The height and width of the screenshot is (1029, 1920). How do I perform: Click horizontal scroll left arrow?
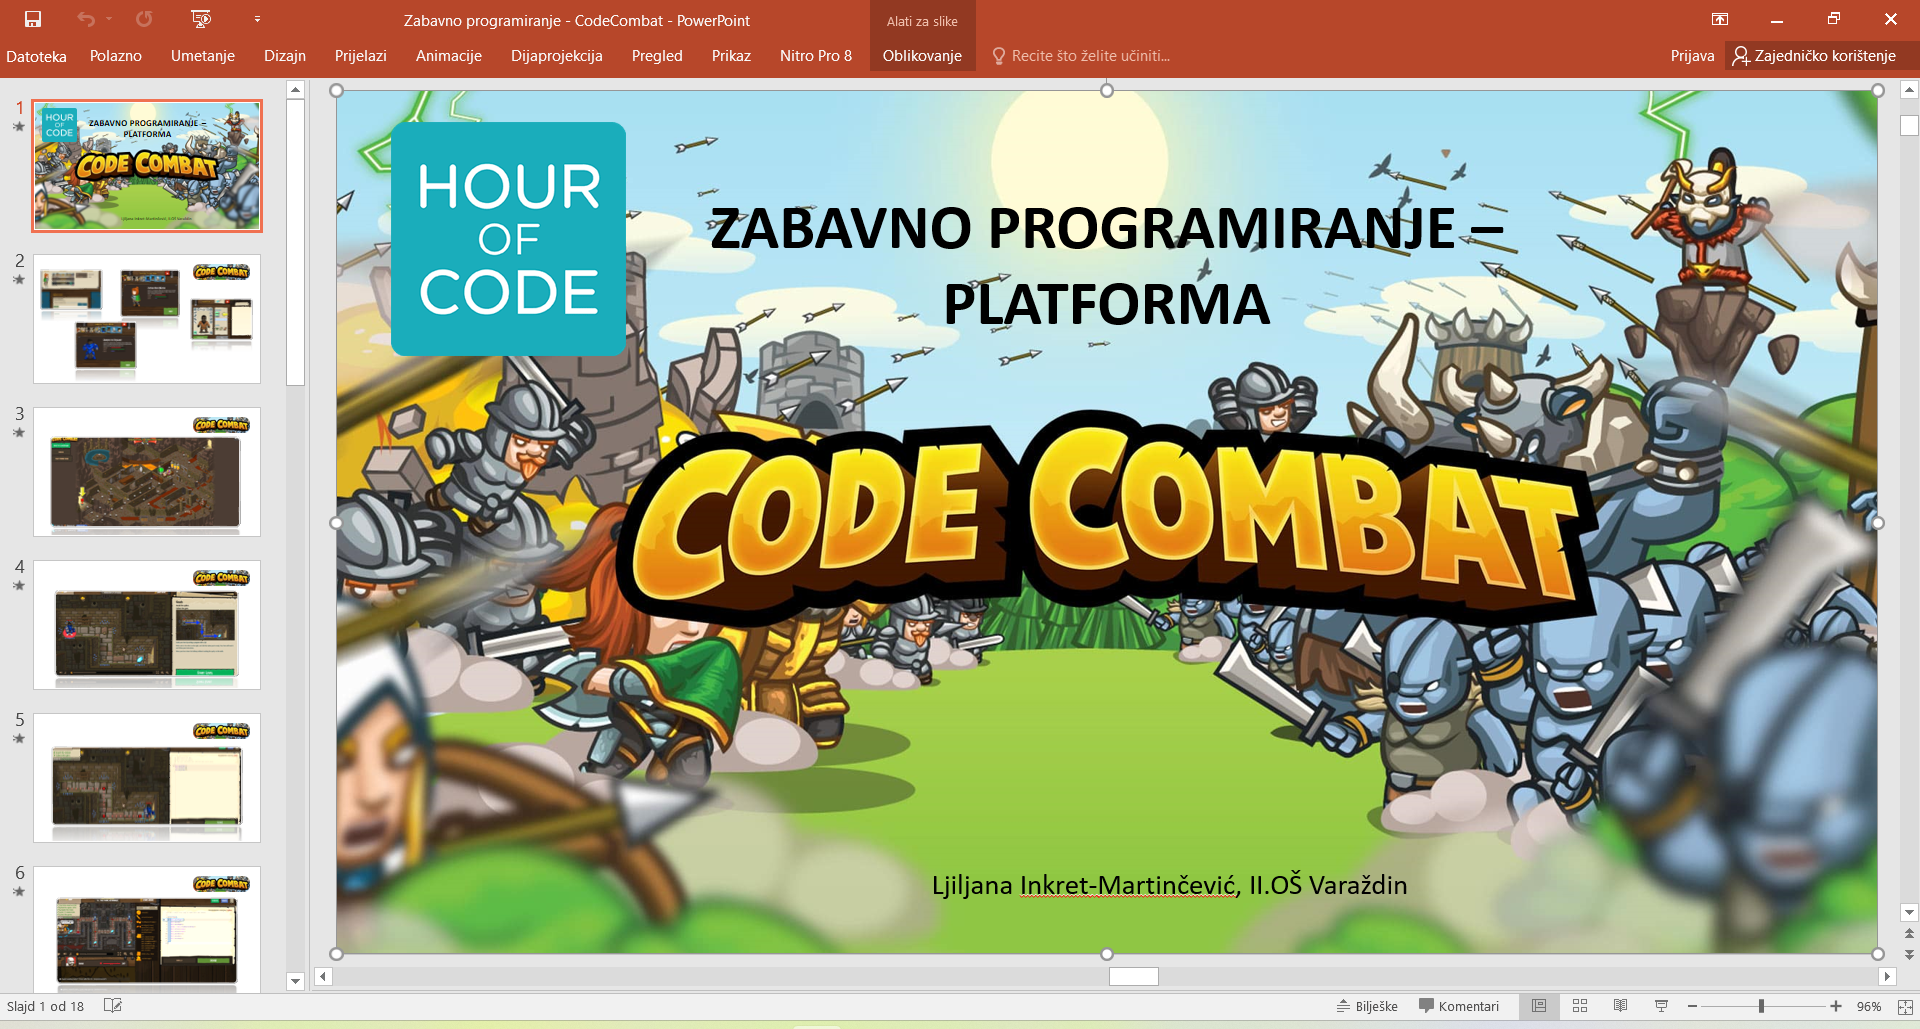tap(323, 976)
